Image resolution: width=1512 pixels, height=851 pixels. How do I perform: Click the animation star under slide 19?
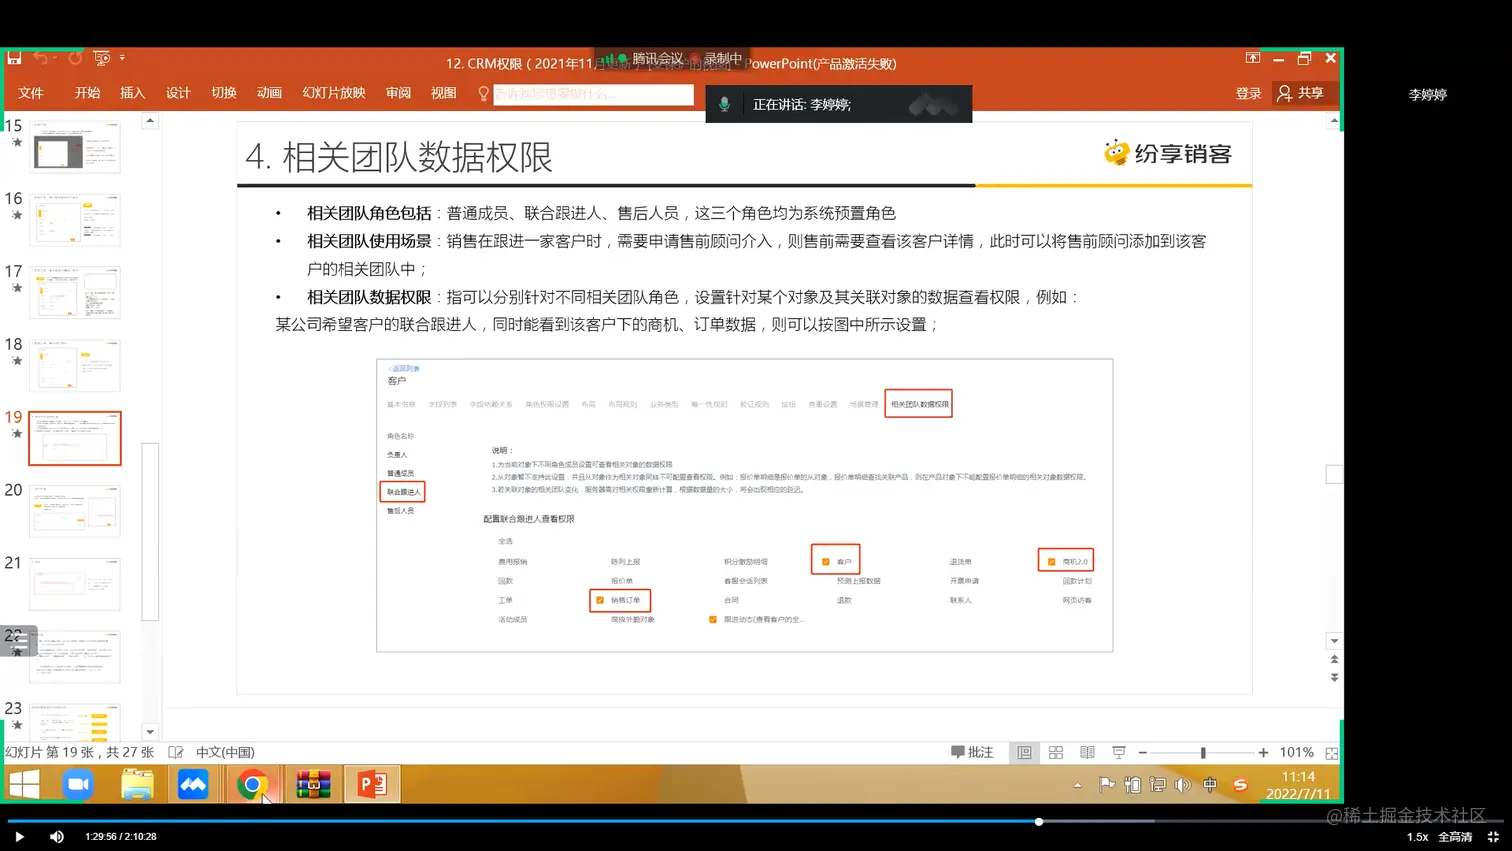pyautogui.click(x=17, y=434)
